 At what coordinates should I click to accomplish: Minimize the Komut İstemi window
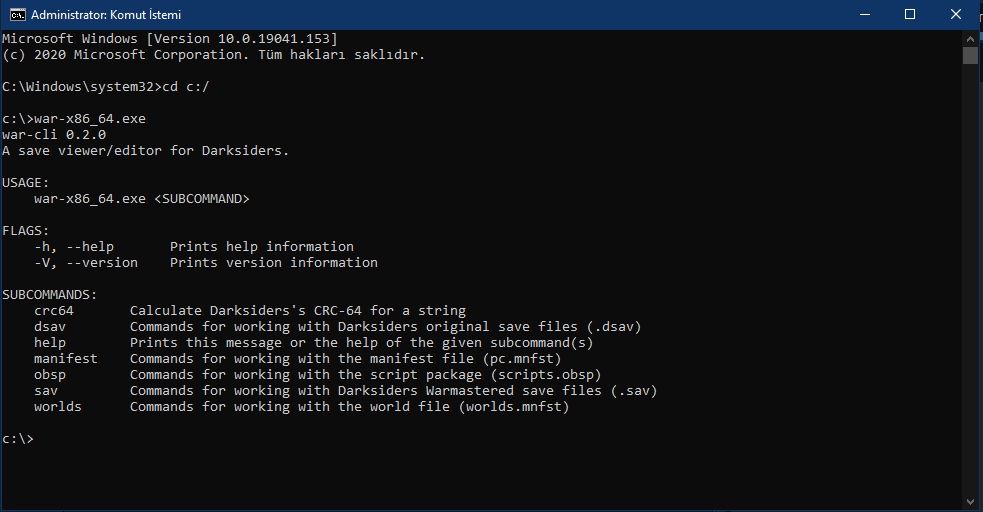click(x=863, y=15)
